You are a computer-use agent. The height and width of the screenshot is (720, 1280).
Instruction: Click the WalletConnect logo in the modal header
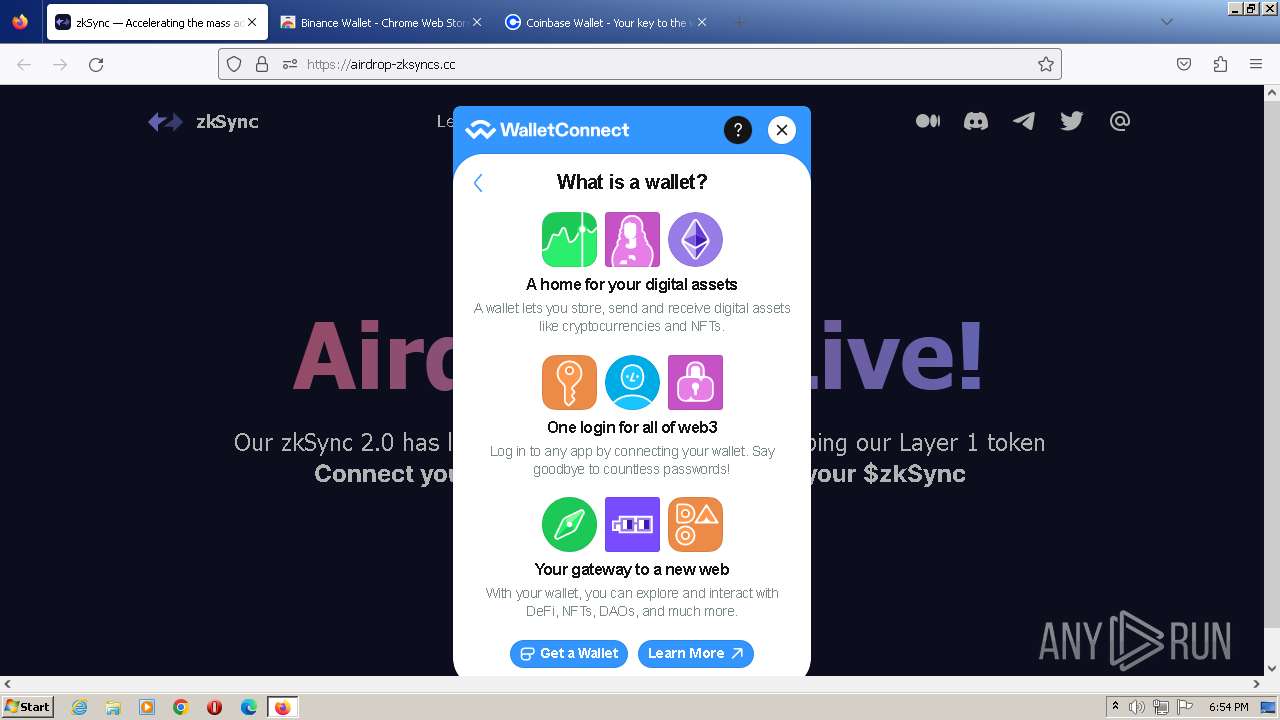(547, 130)
